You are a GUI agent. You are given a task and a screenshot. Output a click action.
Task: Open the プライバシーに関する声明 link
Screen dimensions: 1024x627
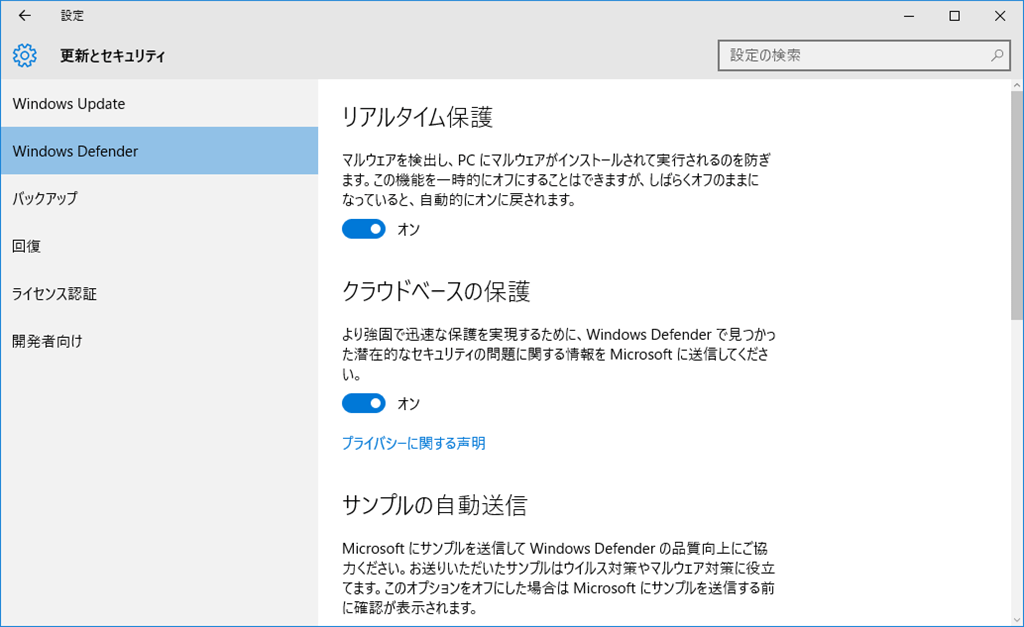tap(415, 443)
